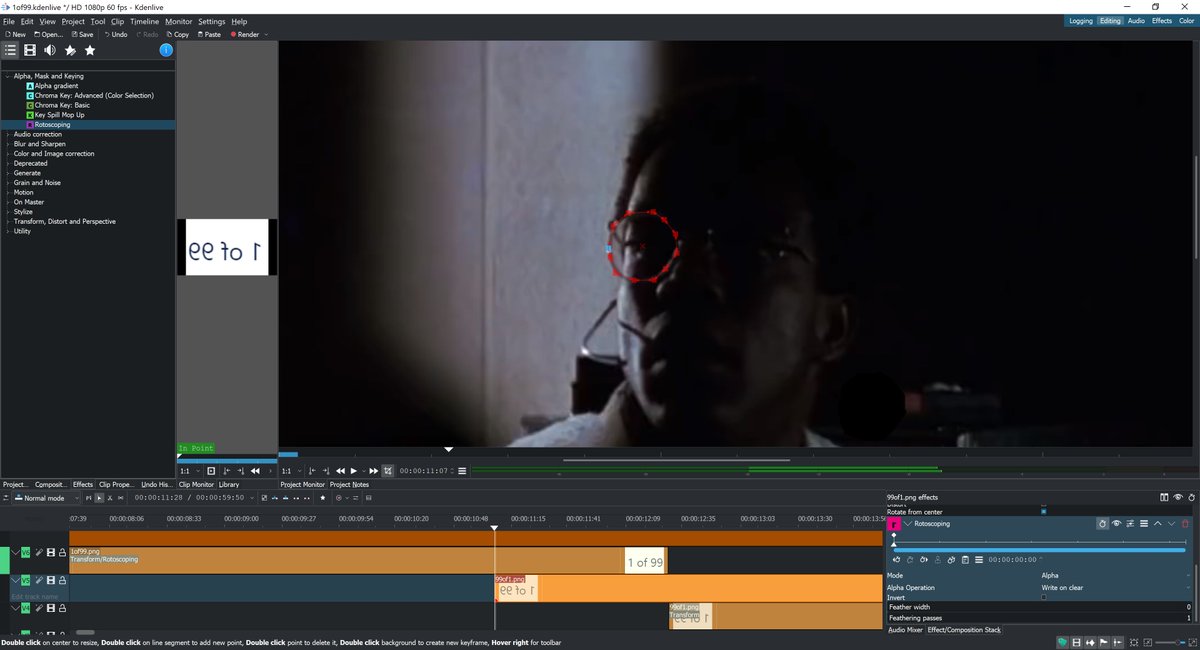Expand Transform, Distort and Perspective category
This screenshot has width=1200, height=650.
click(x=7, y=221)
